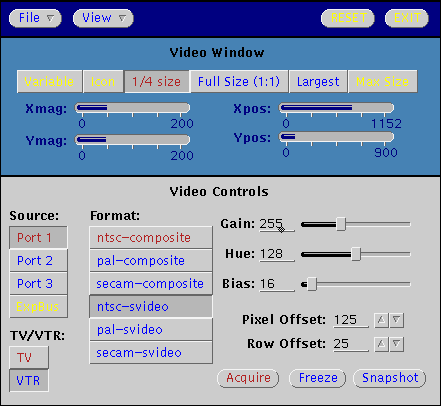This screenshot has width=441, height=406.
Task: Select the Icon size option
Action: [103, 82]
